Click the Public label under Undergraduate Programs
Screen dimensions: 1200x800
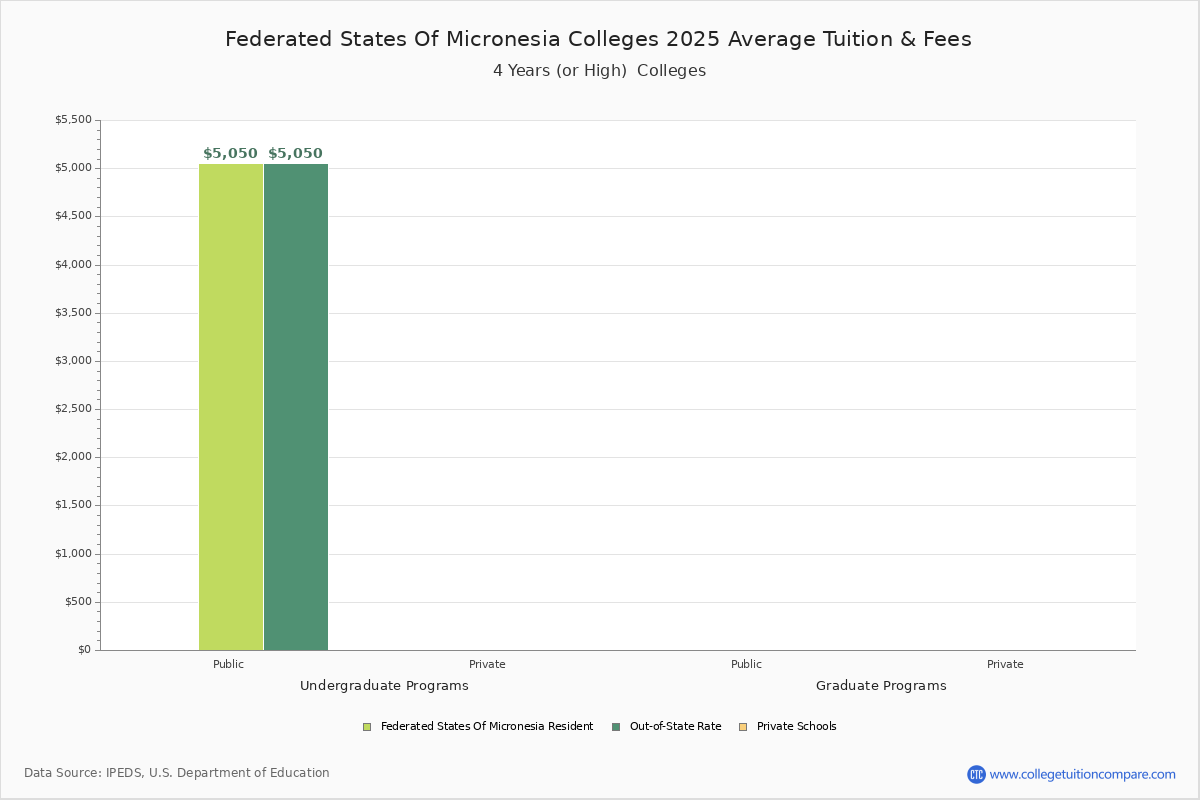(228, 664)
